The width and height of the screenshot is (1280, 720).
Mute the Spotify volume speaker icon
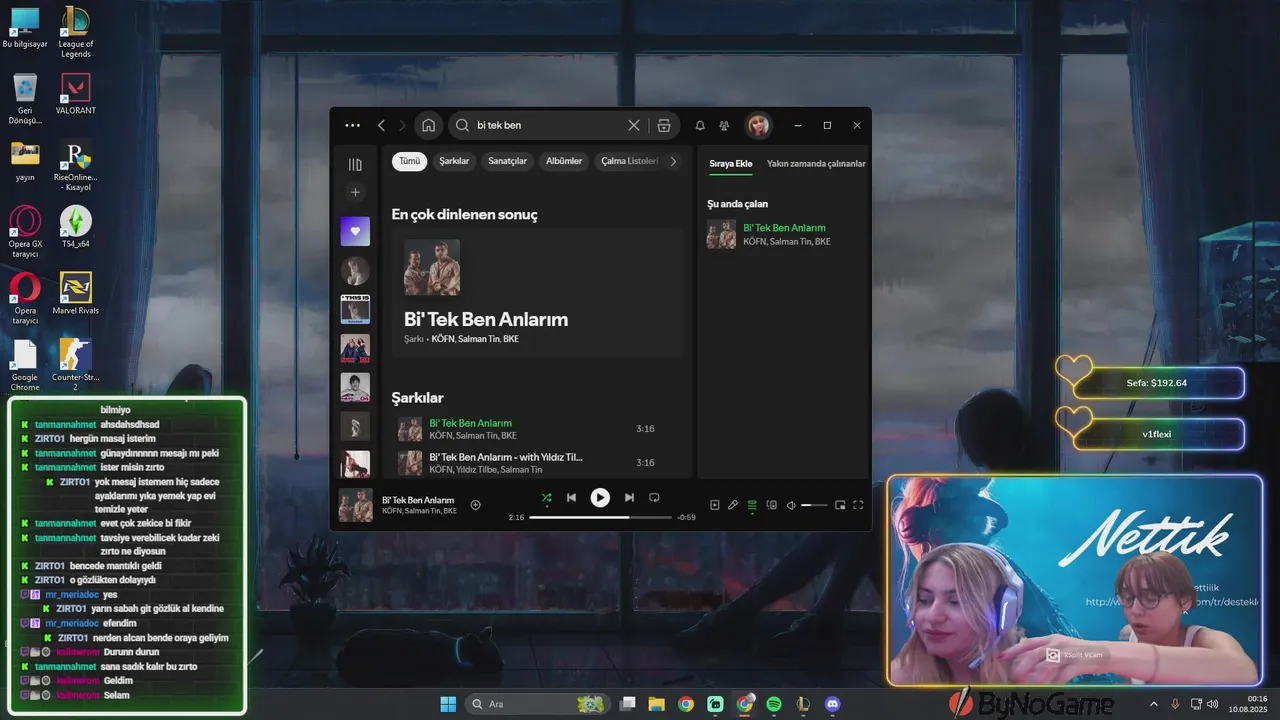(x=791, y=505)
